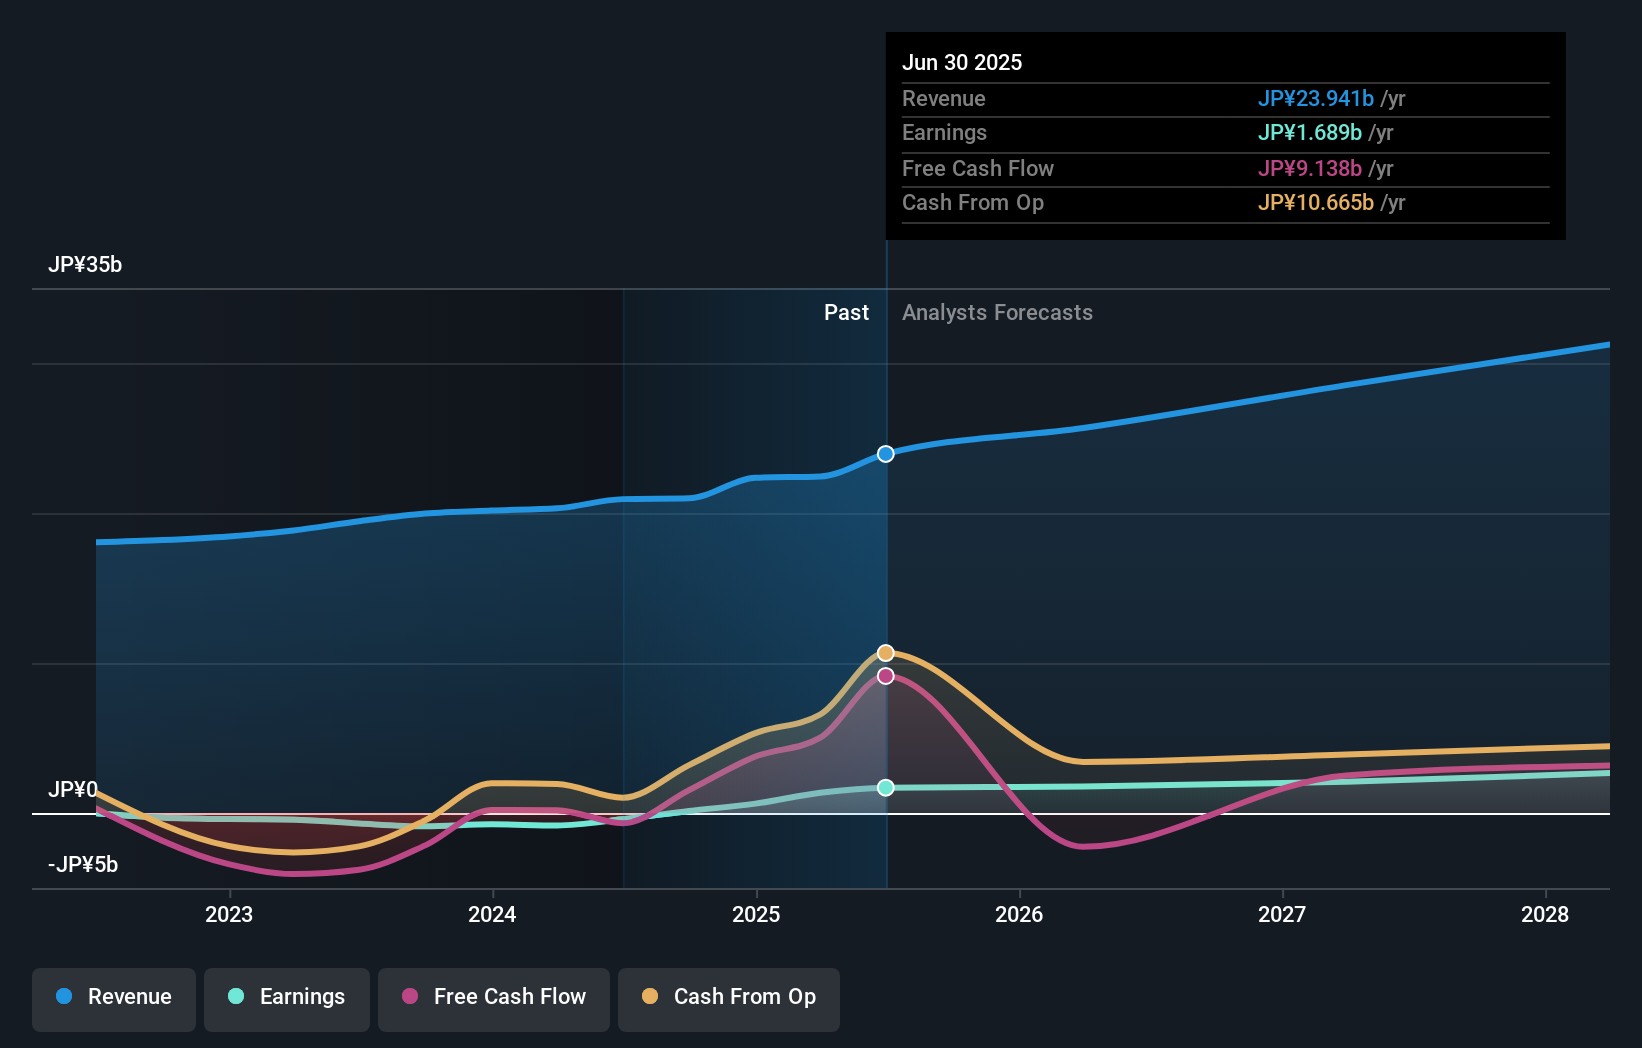Select the pink Free Cash Flow data point

(886, 676)
